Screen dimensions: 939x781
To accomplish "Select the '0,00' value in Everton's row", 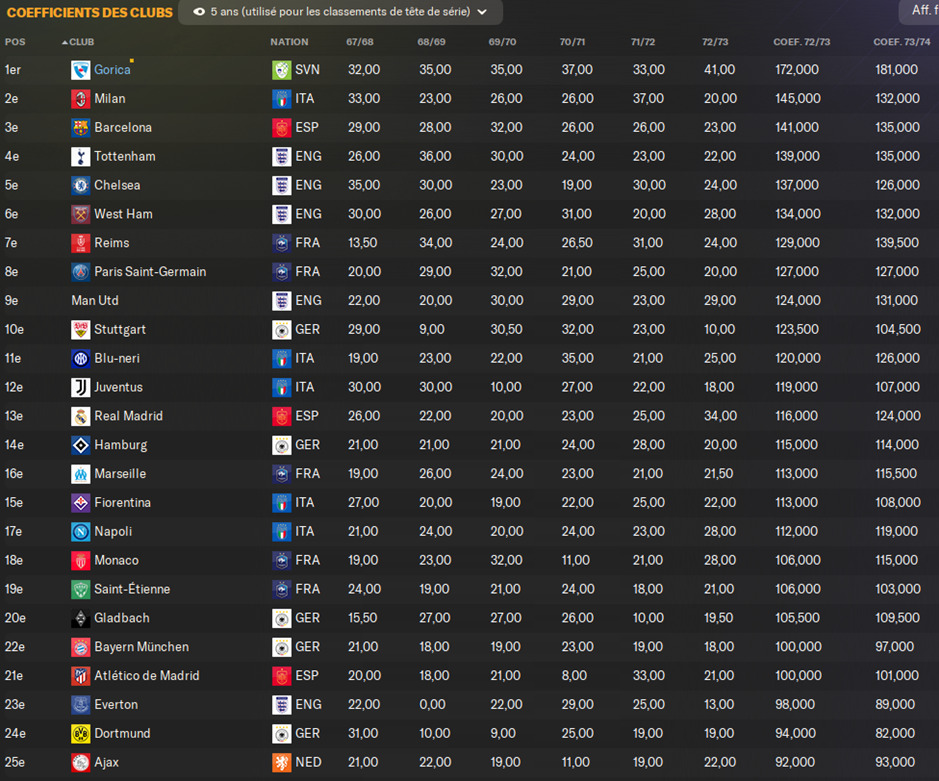I will pos(432,704).
